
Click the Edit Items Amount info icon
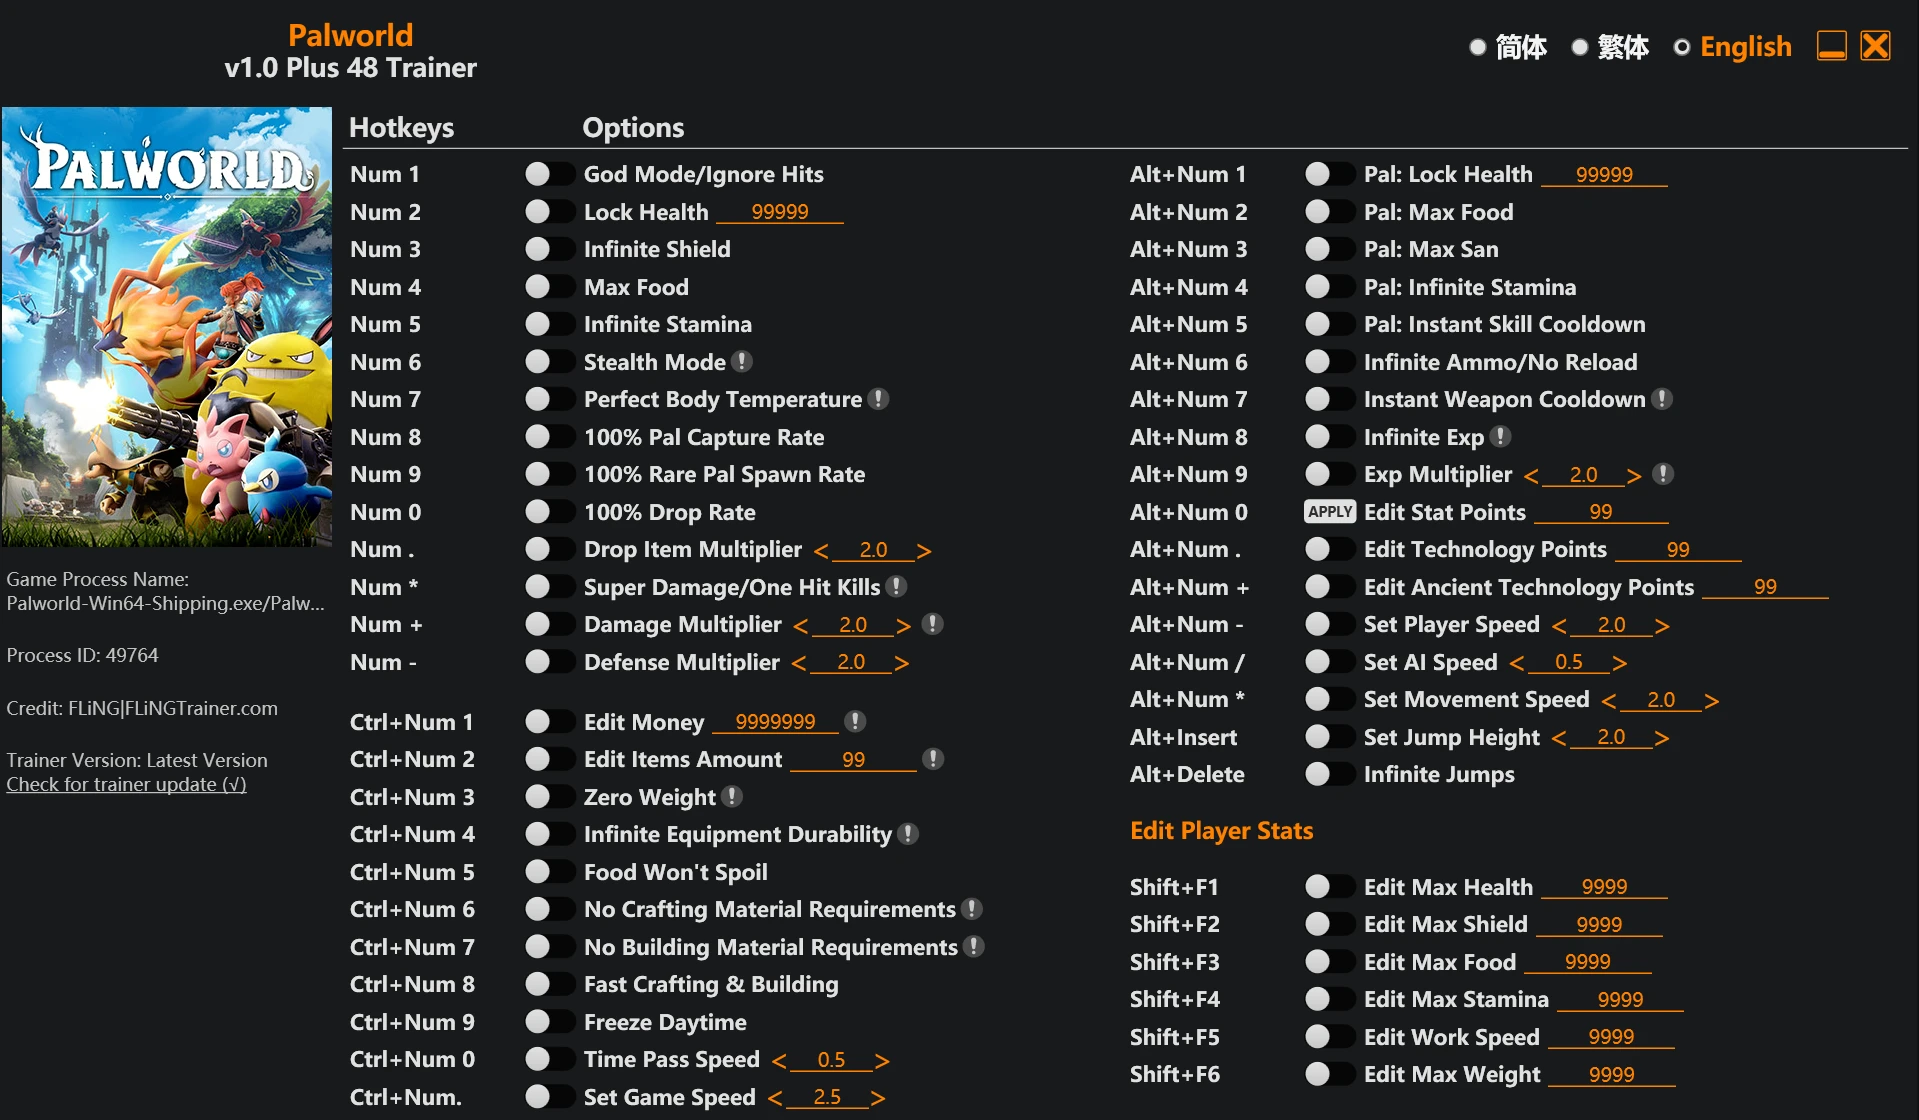[932, 759]
